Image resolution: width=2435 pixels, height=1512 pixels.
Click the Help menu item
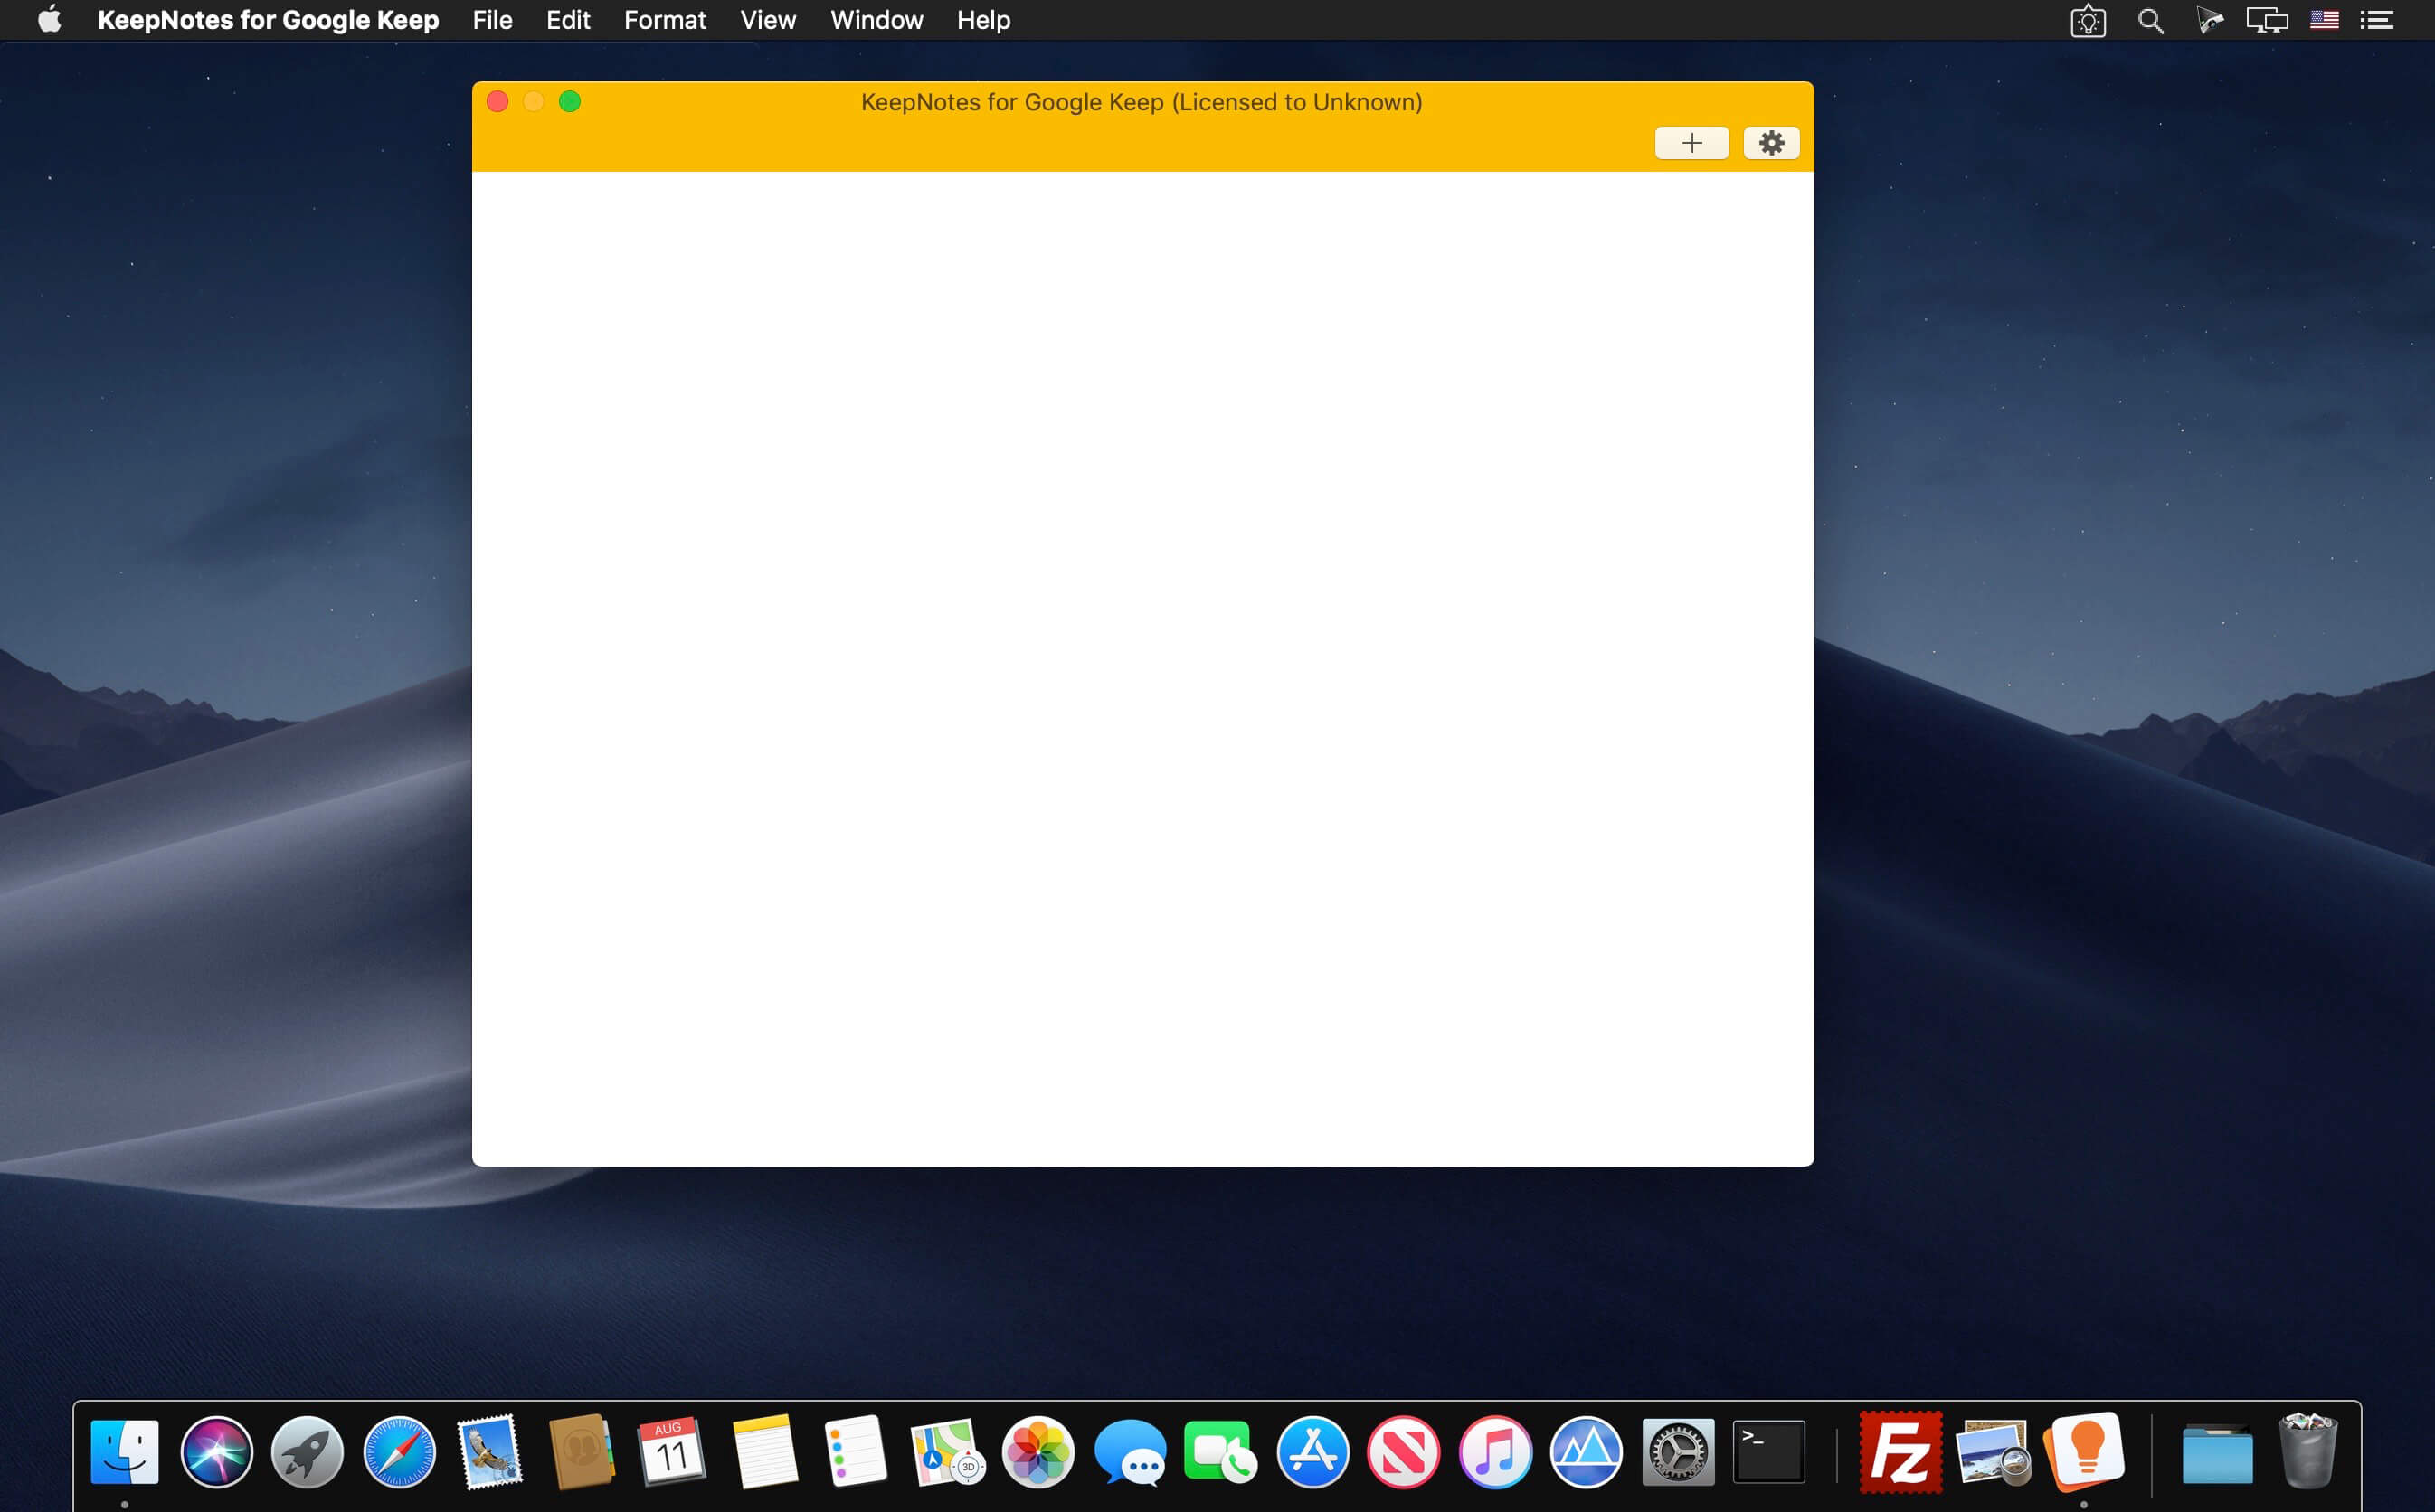[x=984, y=19]
